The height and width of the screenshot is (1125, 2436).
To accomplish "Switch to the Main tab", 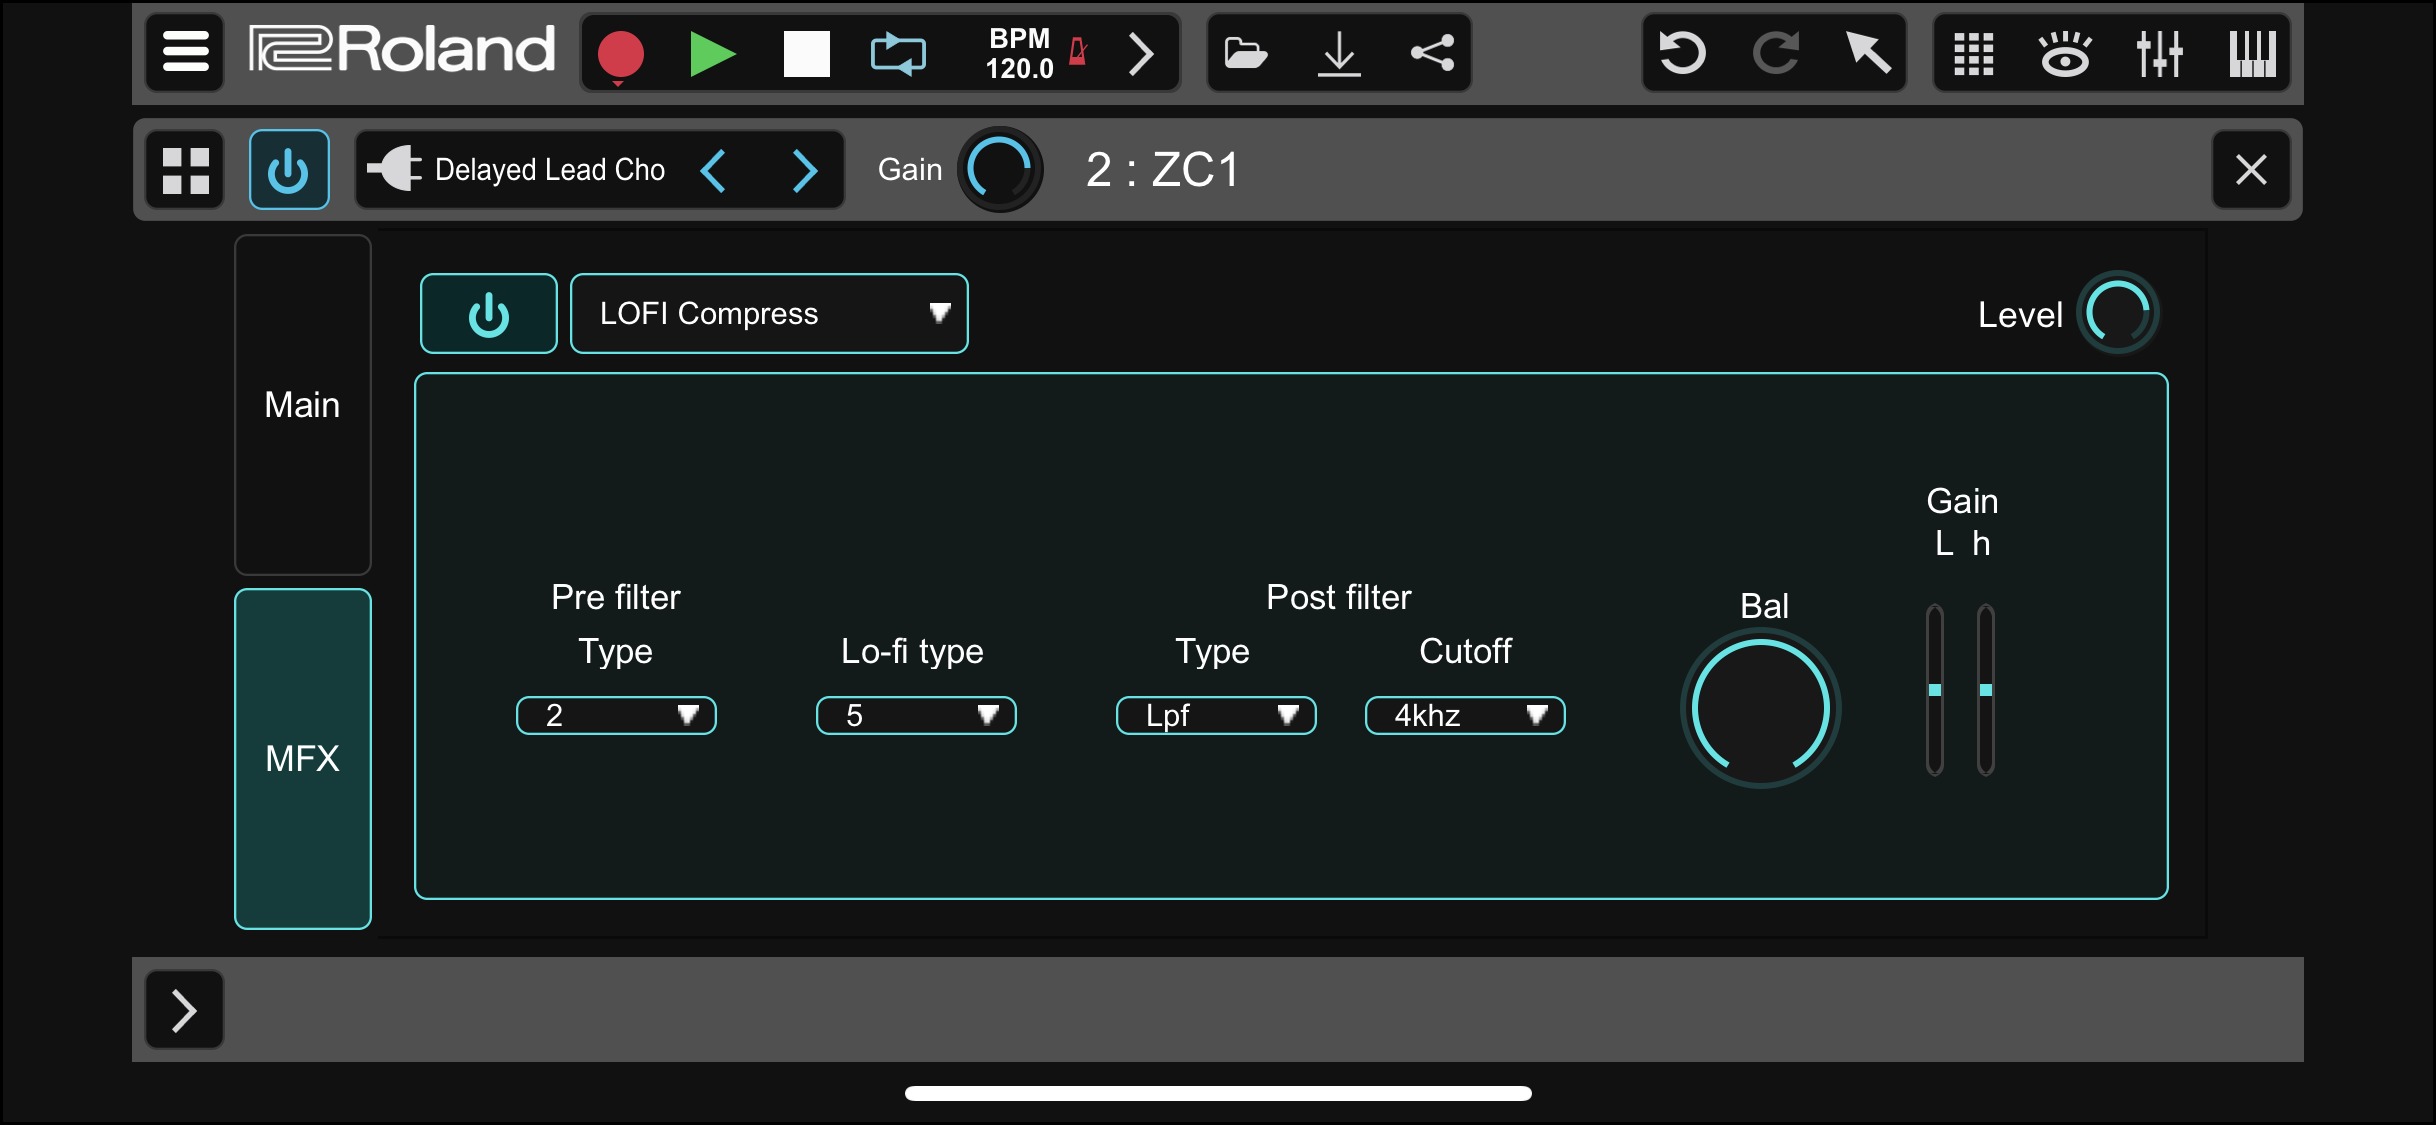I will point(303,405).
